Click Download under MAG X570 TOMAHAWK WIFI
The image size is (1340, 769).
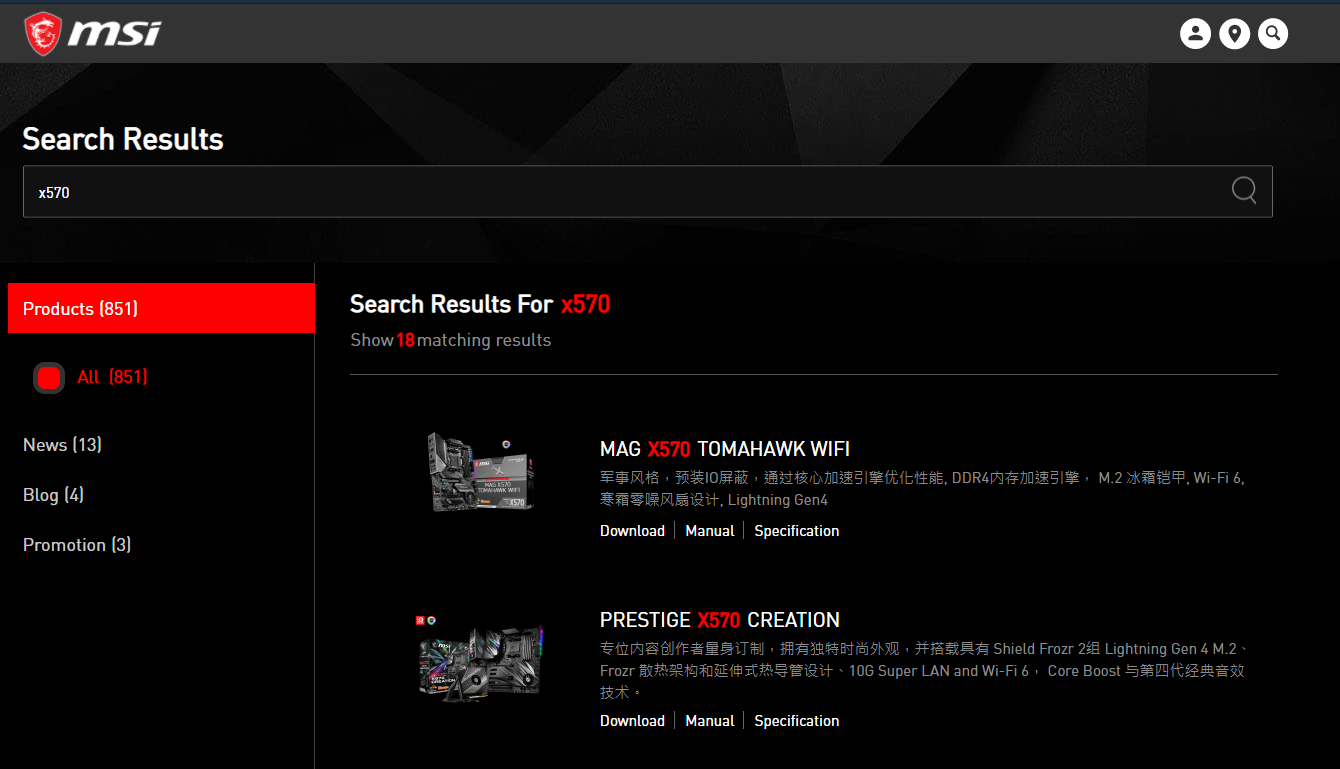(632, 531)
